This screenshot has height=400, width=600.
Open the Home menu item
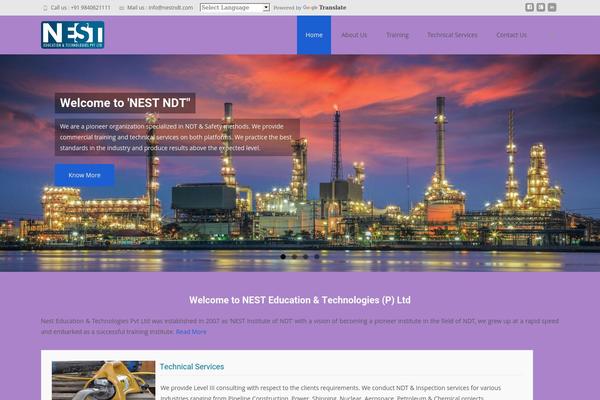[x=314, y=35]
